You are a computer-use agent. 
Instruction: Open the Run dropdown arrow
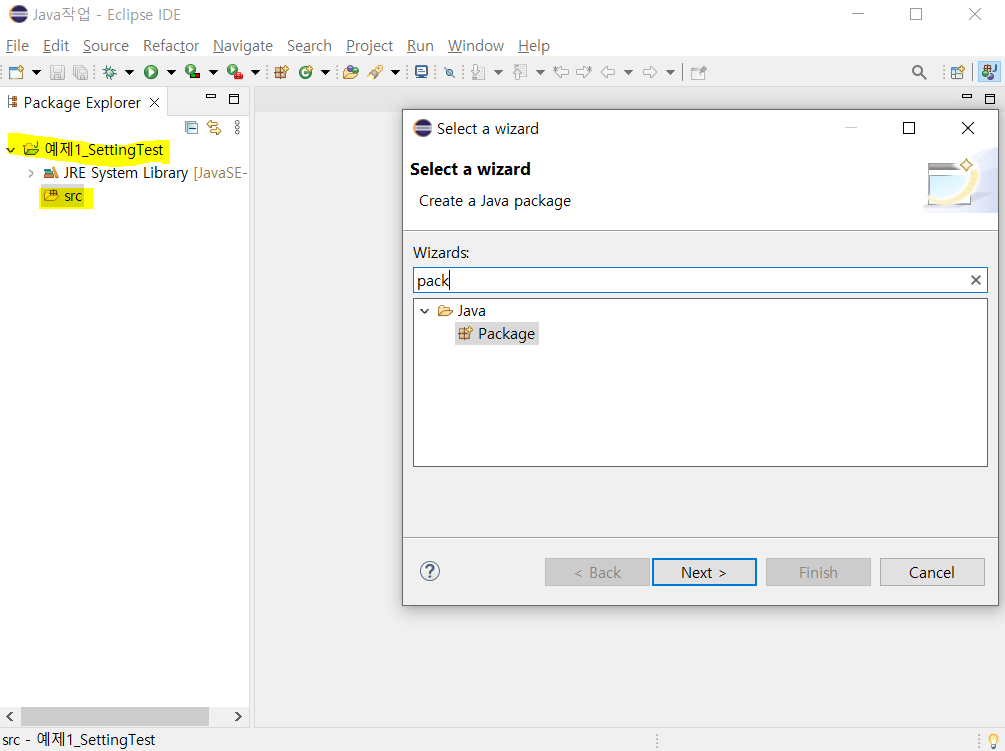click(x=171, y=72)
